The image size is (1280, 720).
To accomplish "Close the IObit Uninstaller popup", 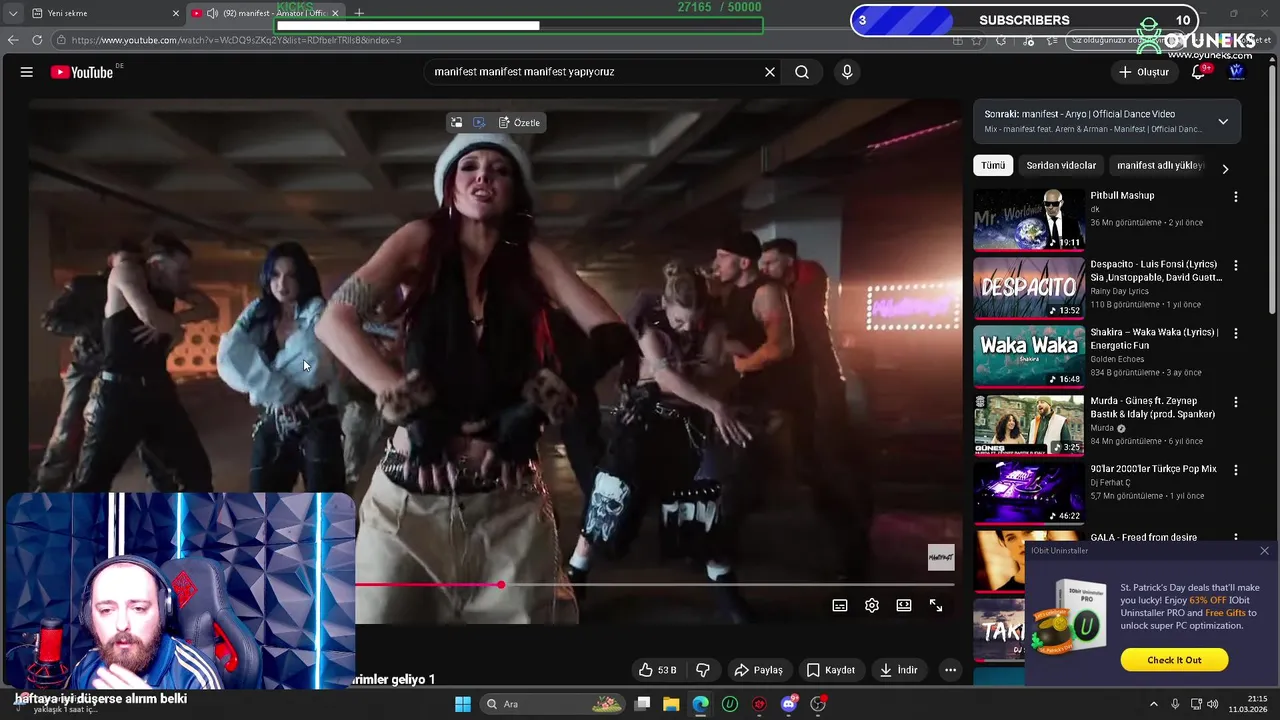I will (x=1264, y=551).
